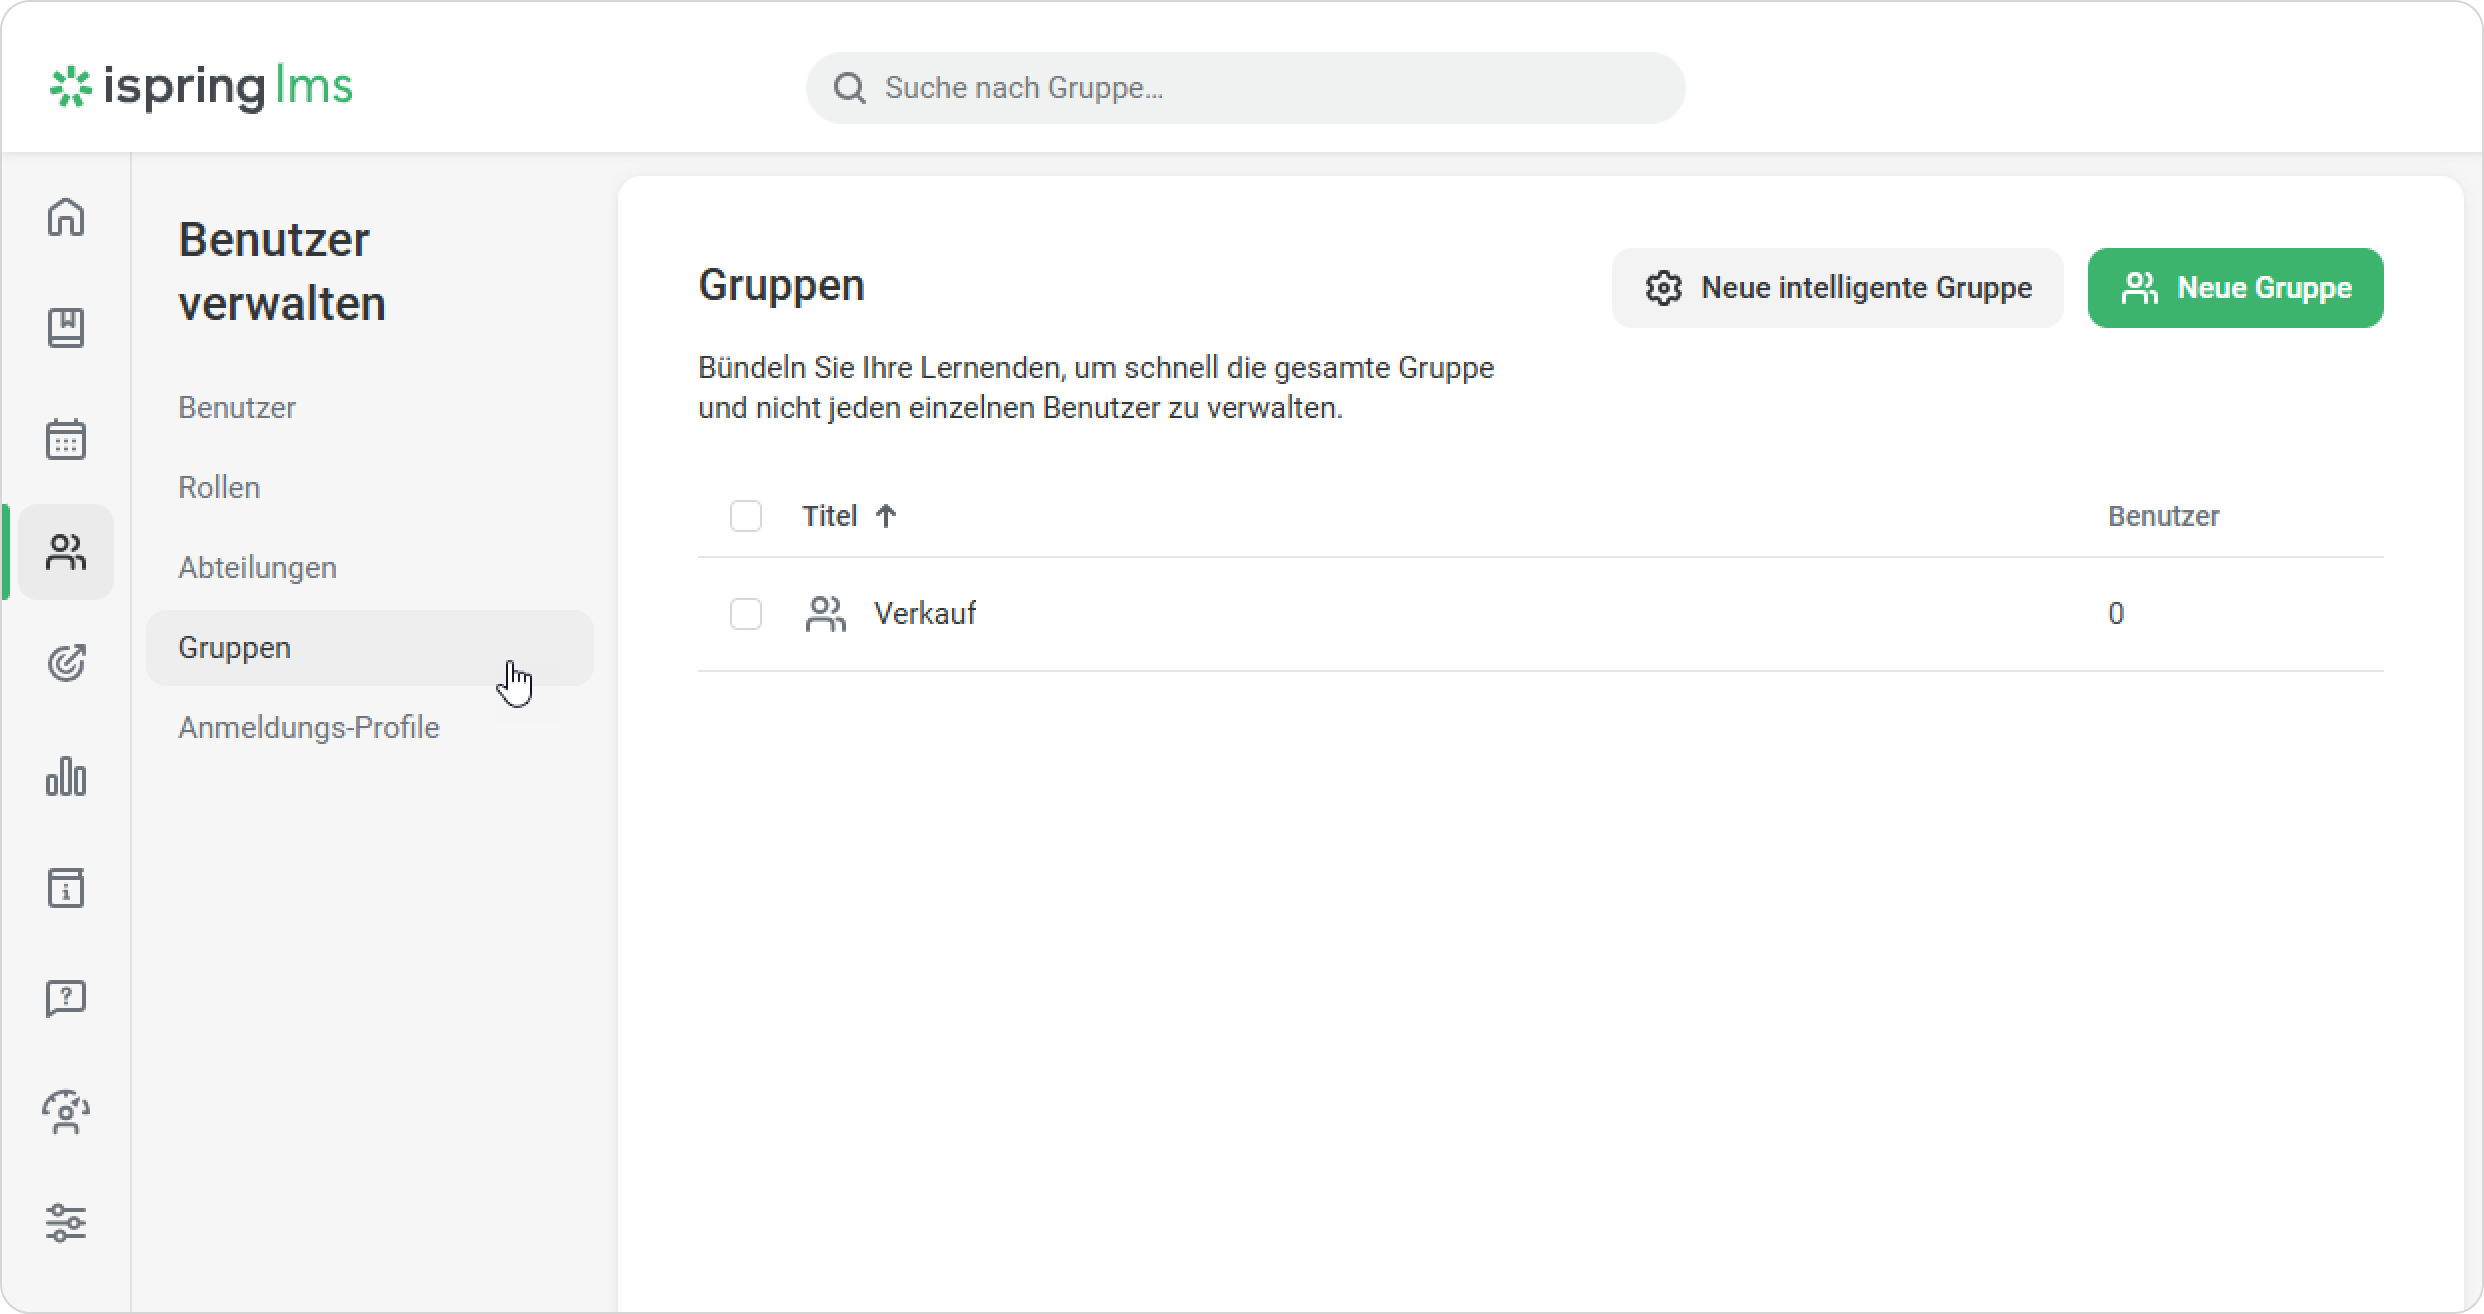
Task: Open the Home icon in sidebar
Action: (66, 217)
